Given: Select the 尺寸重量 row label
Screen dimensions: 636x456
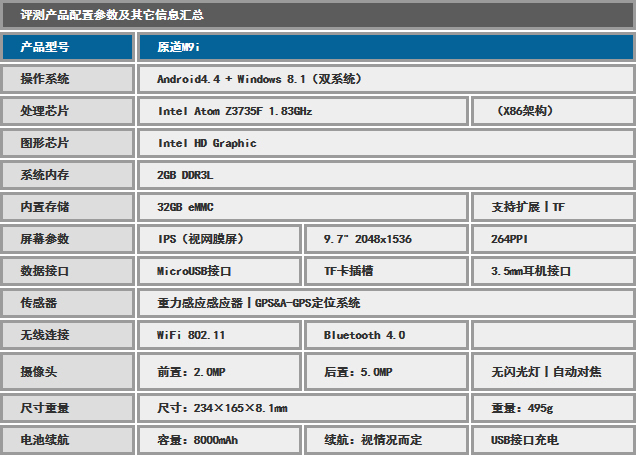Looking at the screenshot, I should pyautogui.click(x=68, y=408).
